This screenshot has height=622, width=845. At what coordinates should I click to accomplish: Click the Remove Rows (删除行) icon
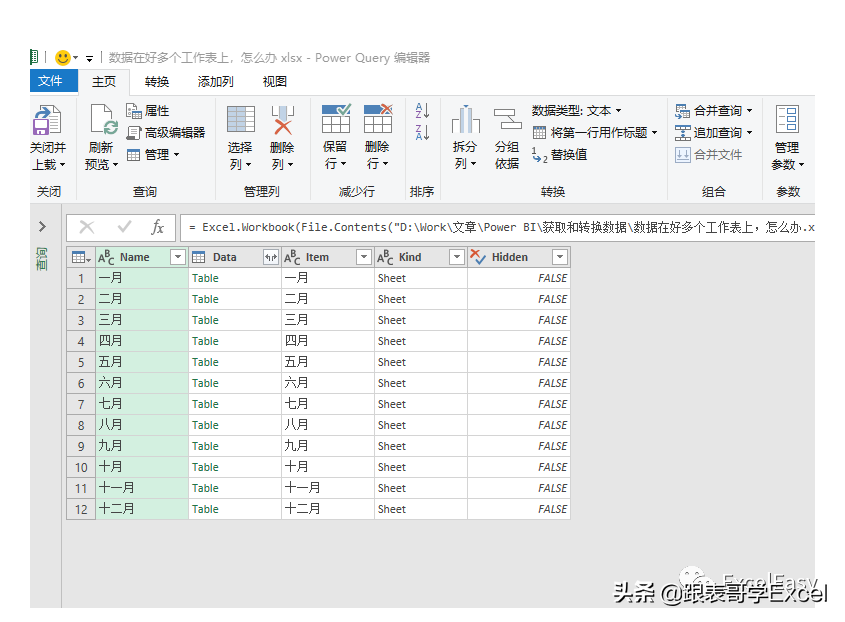pyautogui.click(x=378, y=119)
